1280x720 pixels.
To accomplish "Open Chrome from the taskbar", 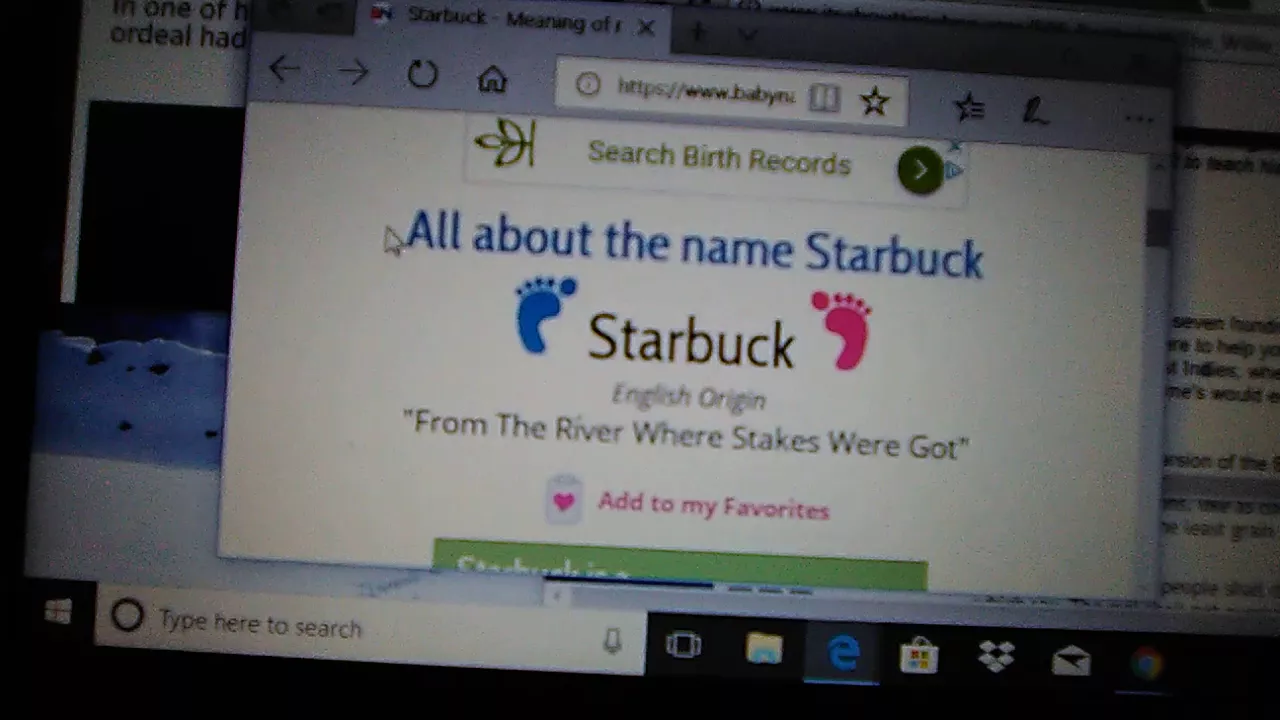I will (1146, 664).
